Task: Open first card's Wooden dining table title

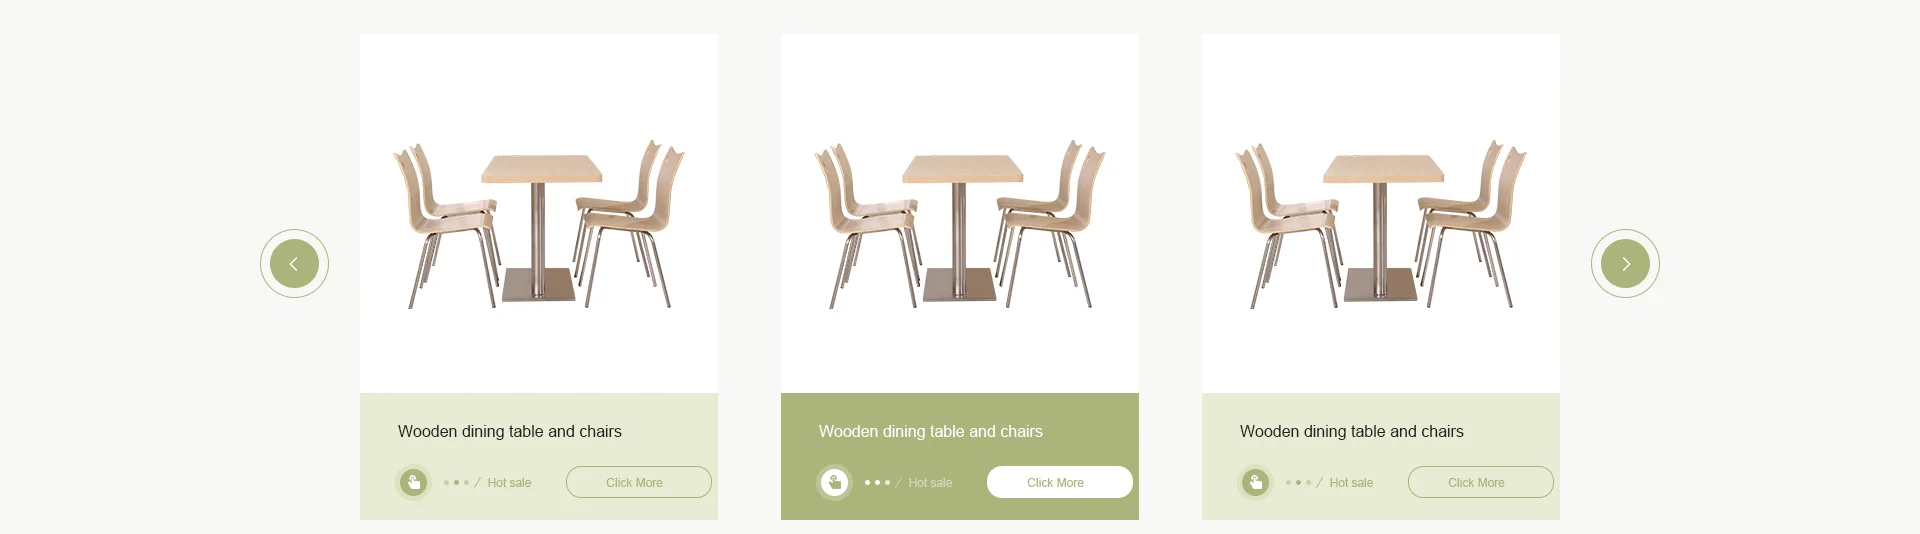Action: click(x=510, y=431)
